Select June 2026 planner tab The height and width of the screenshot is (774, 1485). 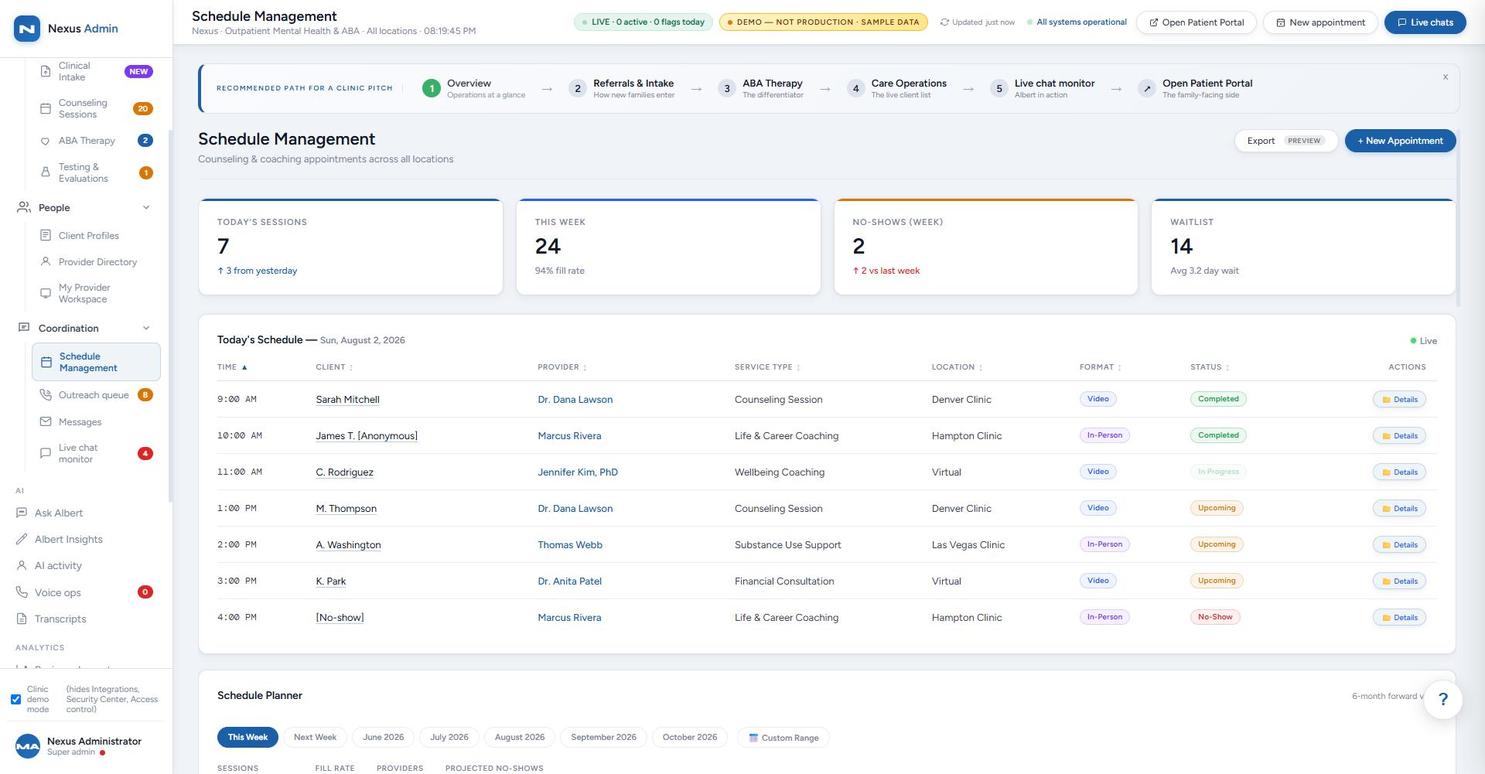[x=383, y=738]
